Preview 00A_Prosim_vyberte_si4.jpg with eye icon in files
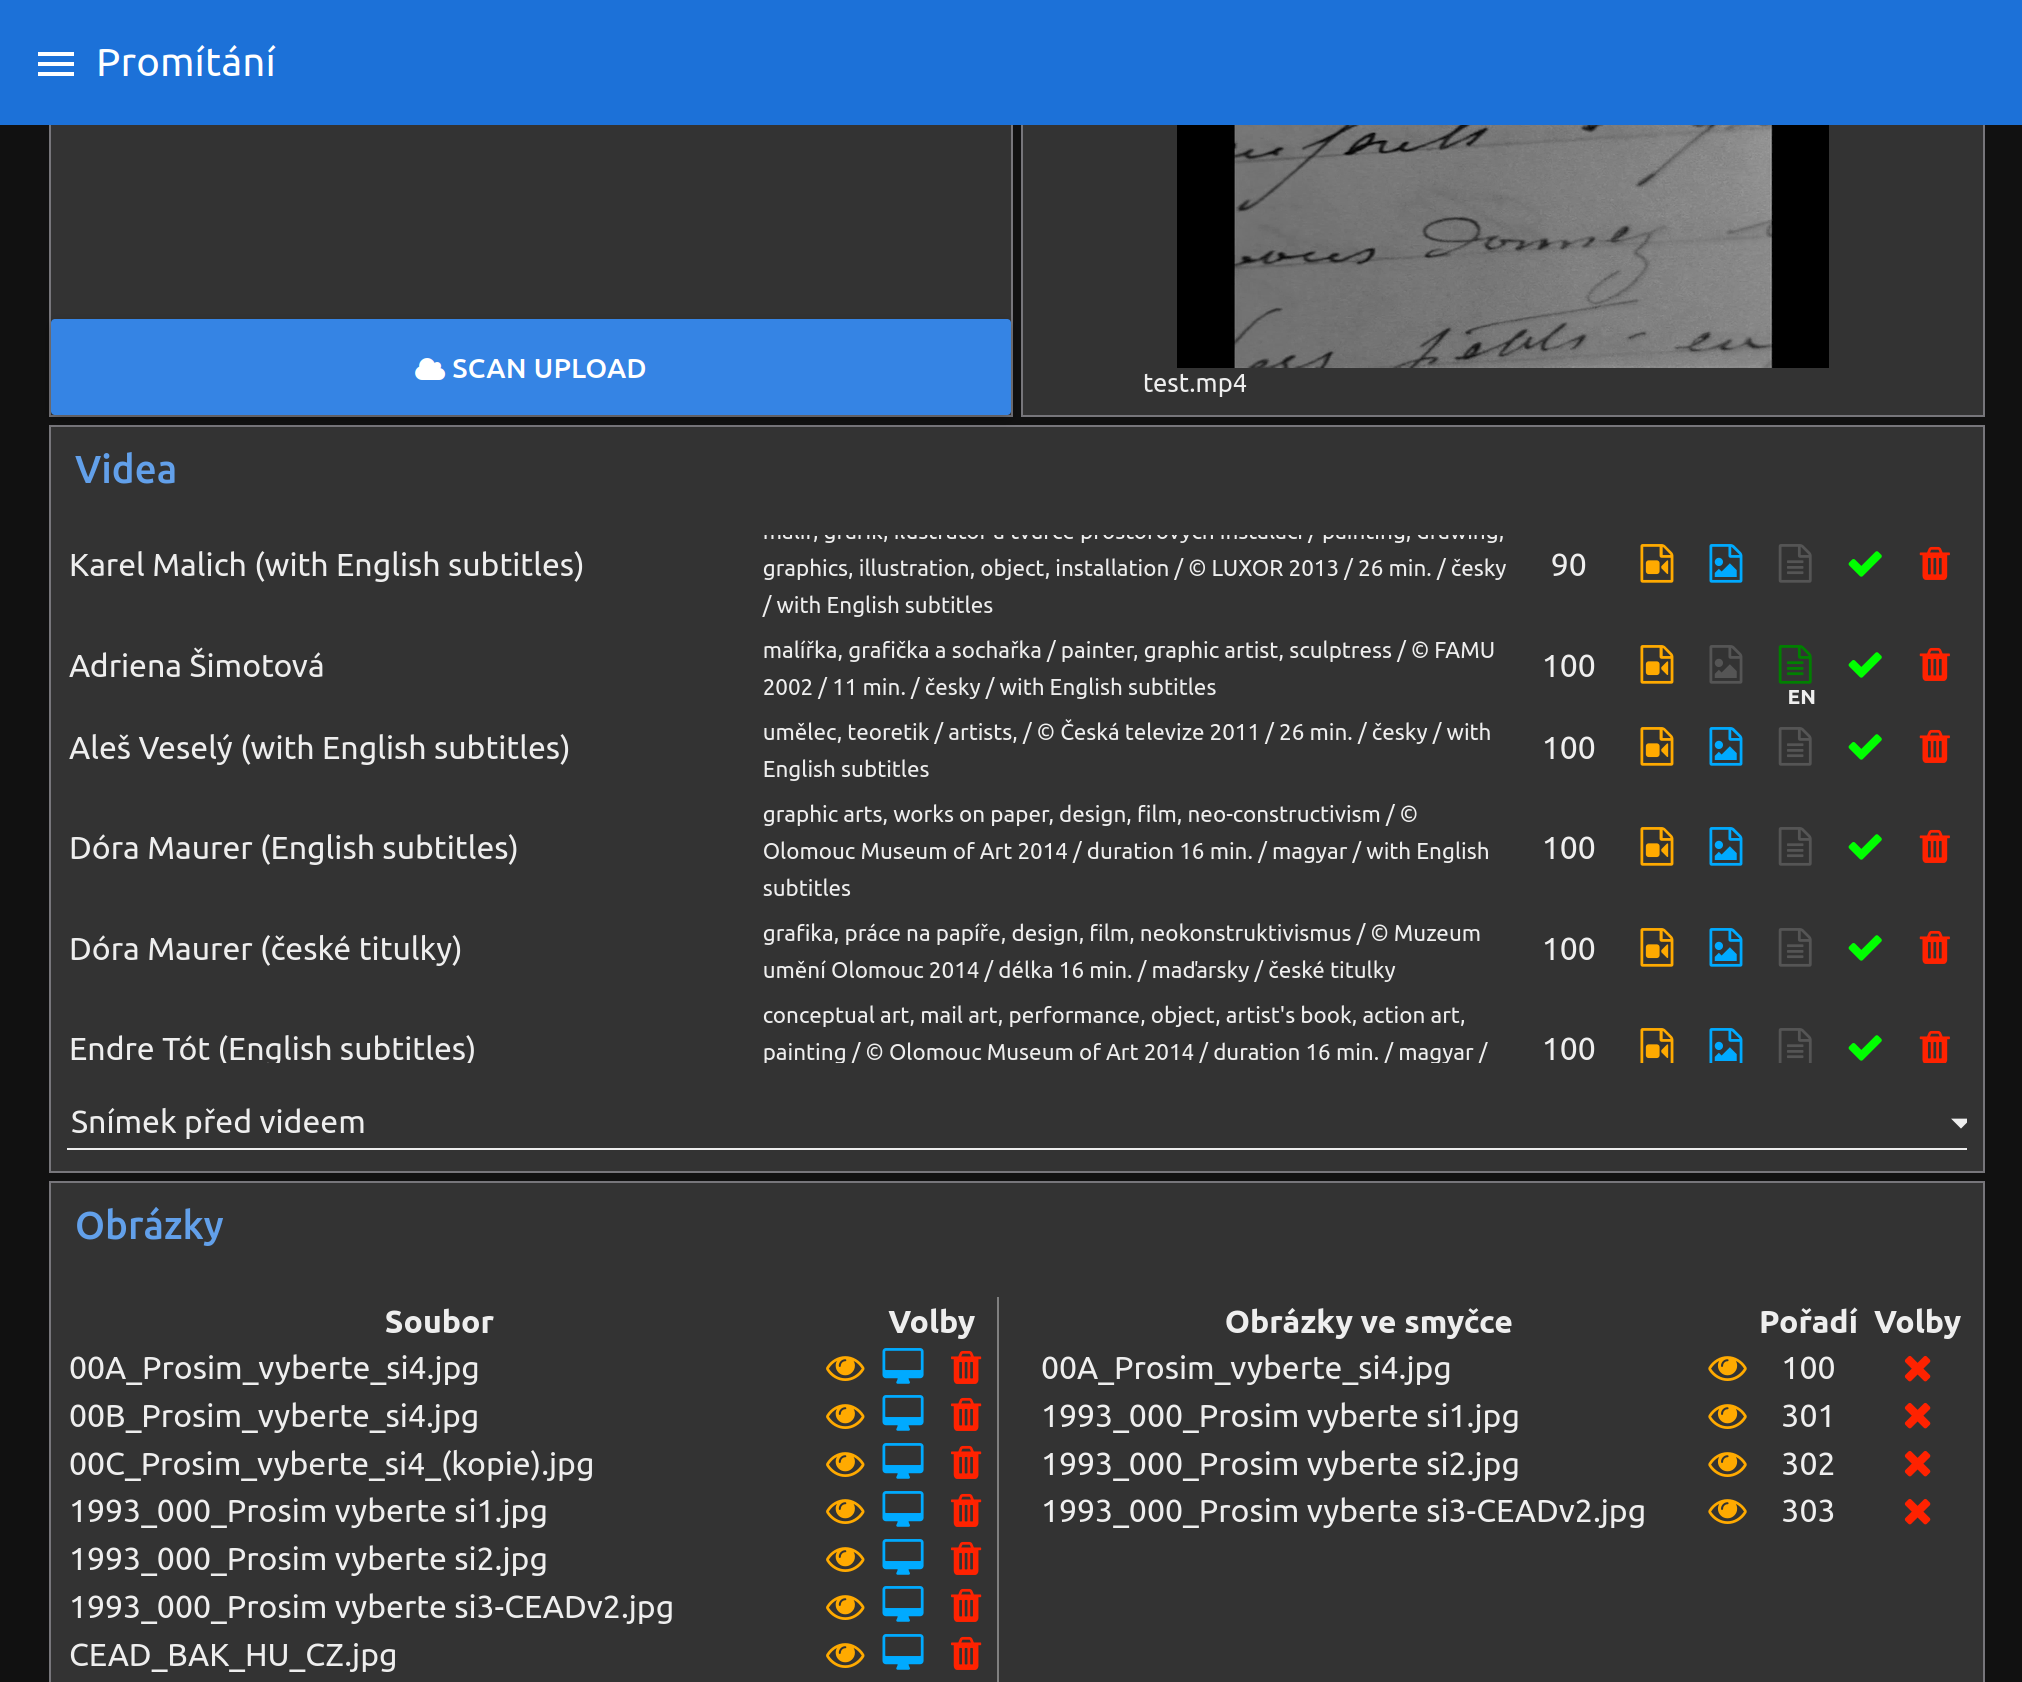This screenshot has height=1682, width=2022. pos(844,1367)
